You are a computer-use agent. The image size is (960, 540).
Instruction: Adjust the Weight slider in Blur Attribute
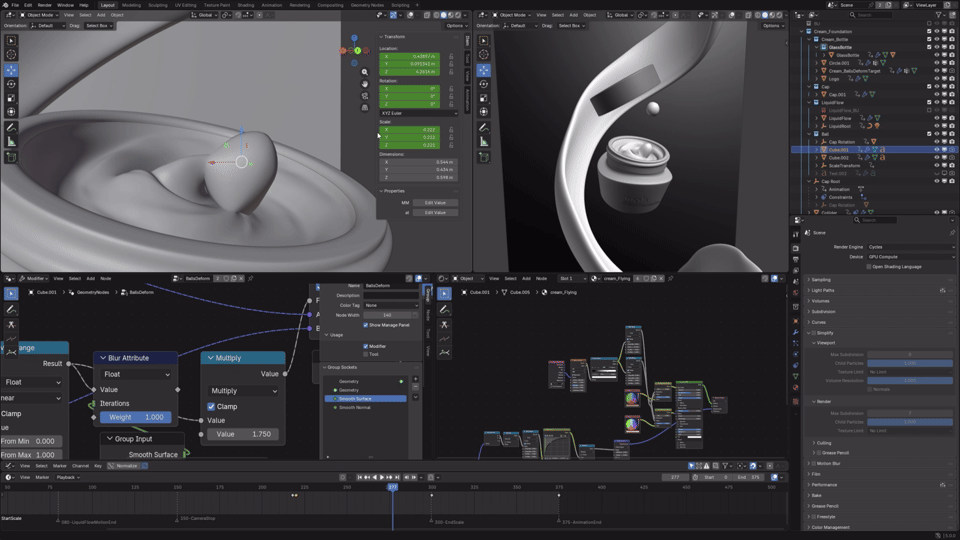[x=136, y=417]
